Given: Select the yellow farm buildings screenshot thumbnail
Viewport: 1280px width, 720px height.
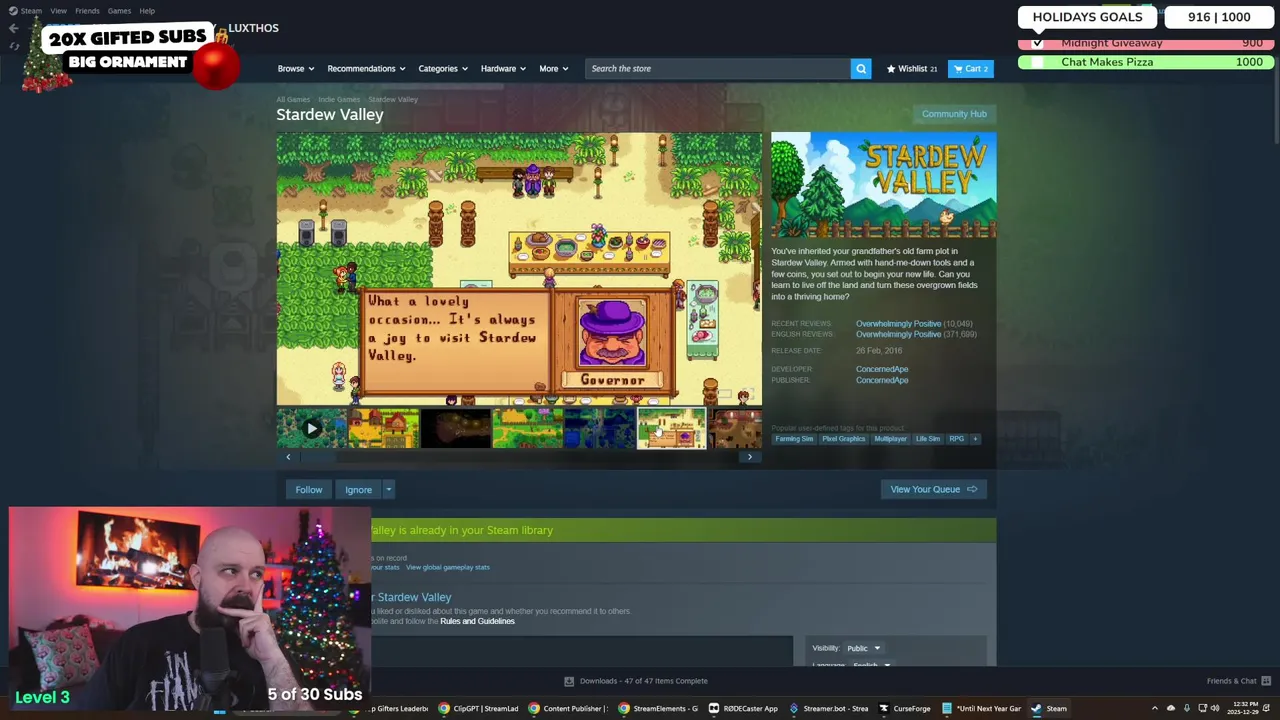Looking at the screenshot, I should coord(384,429).
